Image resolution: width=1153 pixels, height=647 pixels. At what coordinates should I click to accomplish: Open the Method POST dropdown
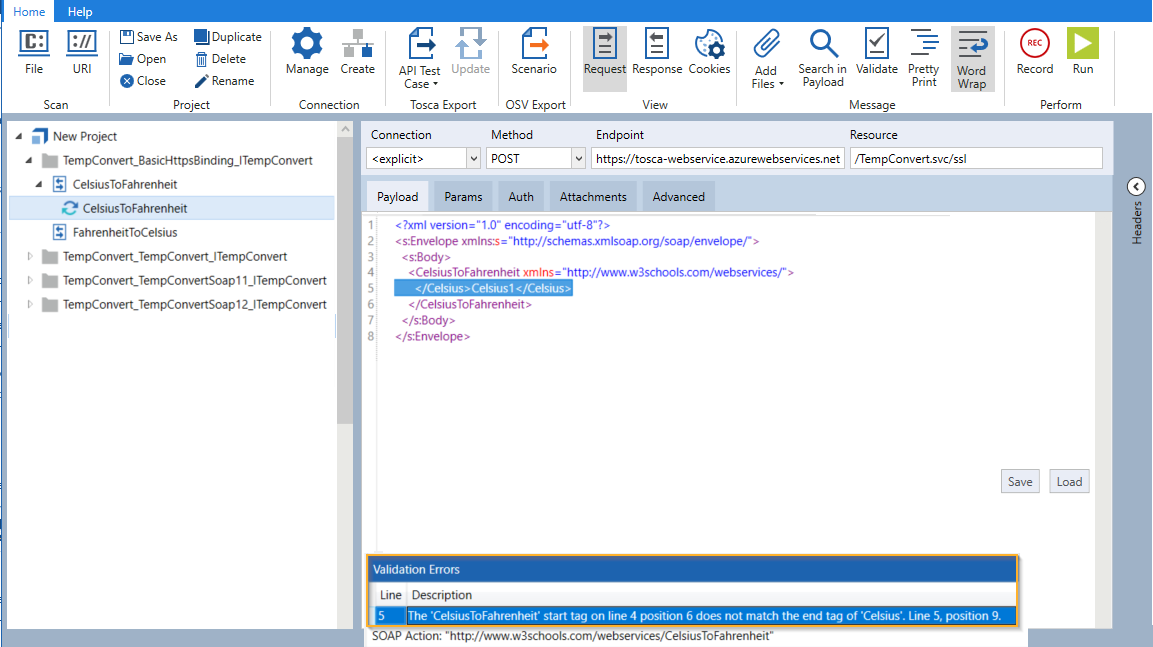coord(578,158)
